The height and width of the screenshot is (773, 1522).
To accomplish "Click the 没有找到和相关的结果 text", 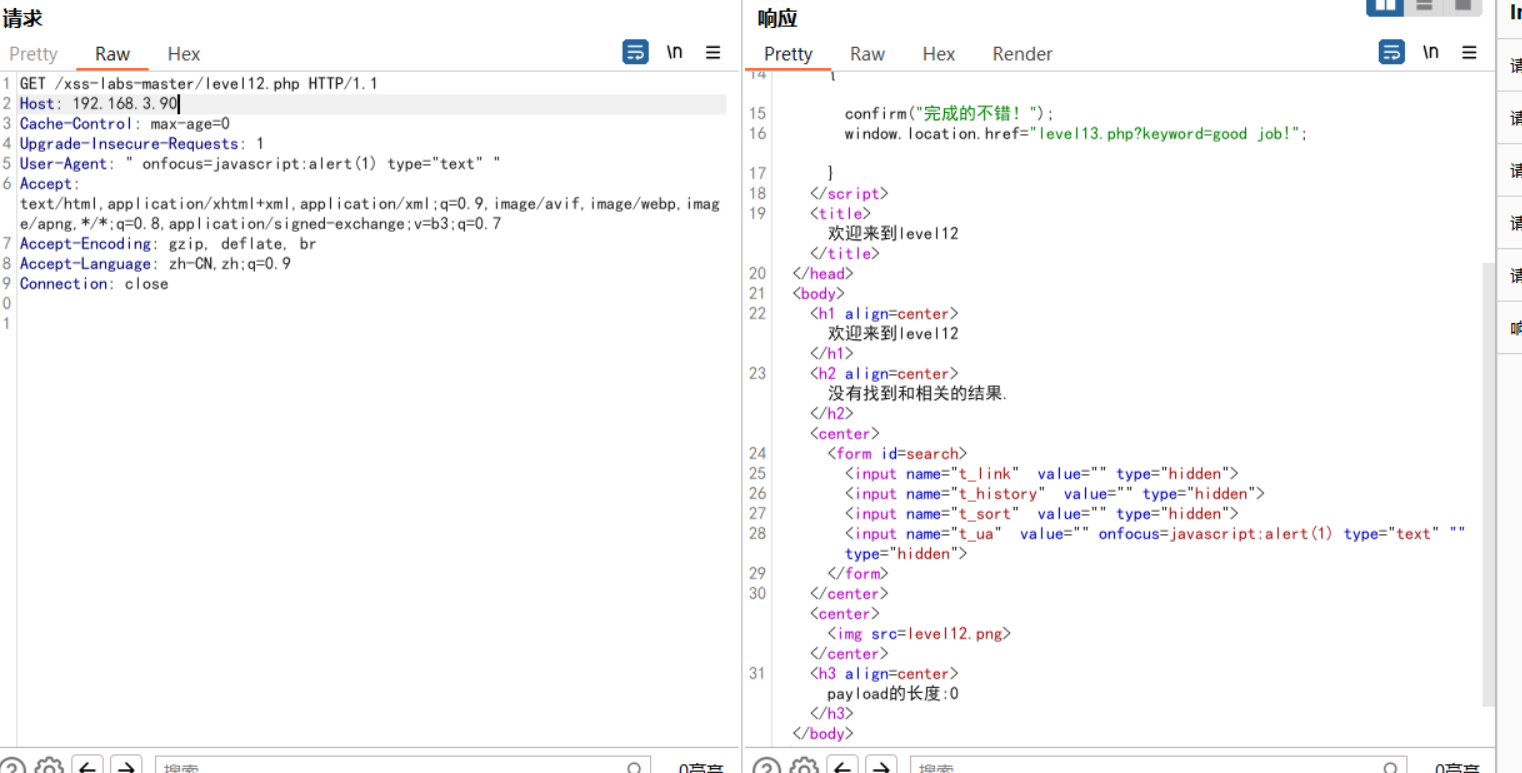I will 917,393.
